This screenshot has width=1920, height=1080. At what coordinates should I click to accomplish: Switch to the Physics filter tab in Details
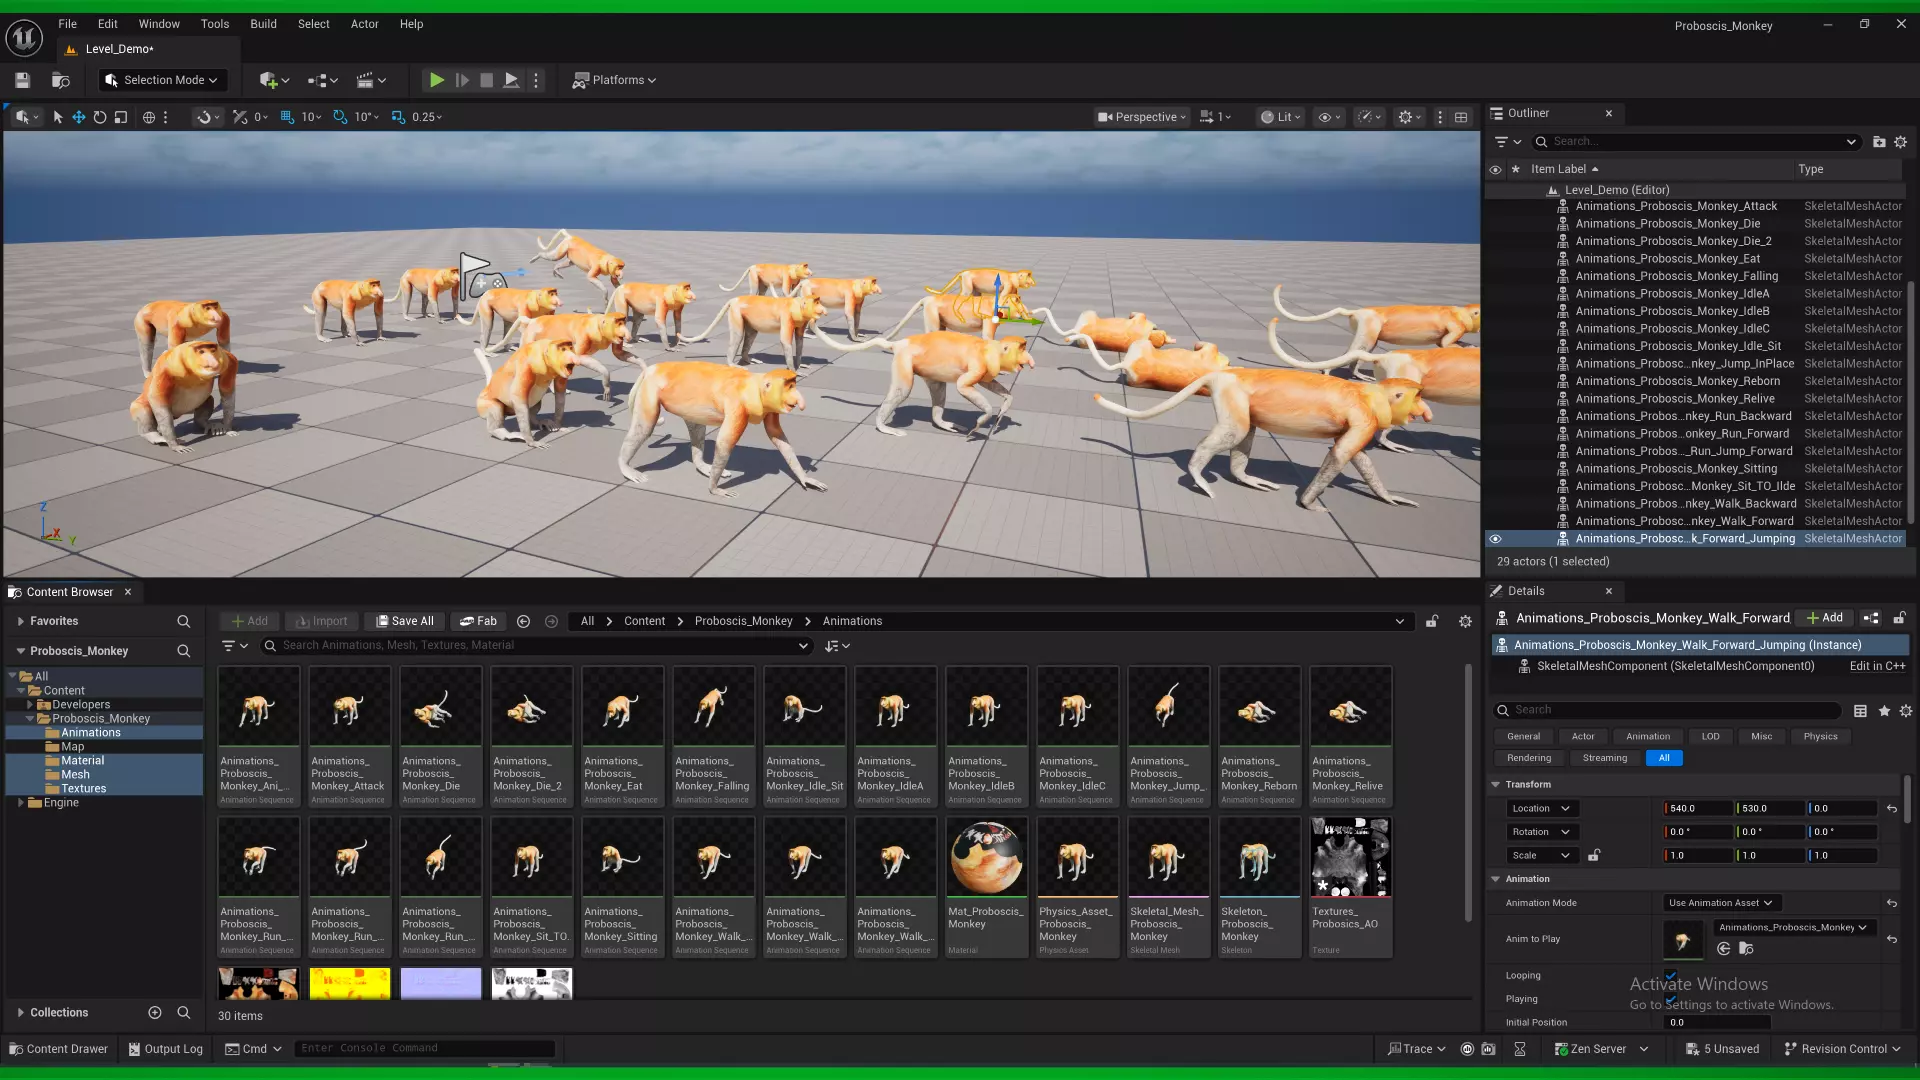click(1820, 736)
